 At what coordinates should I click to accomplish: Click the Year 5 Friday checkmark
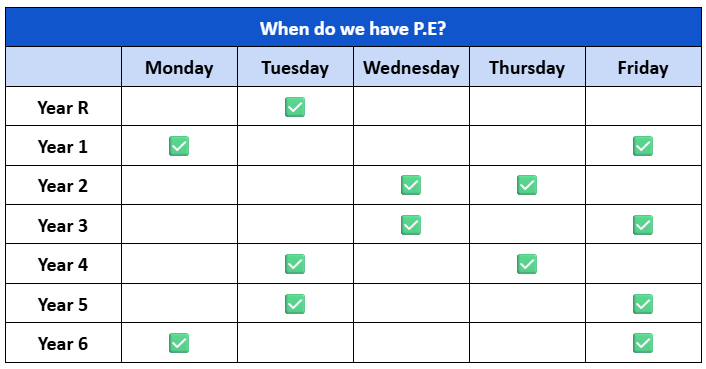click(x=643, y=304)
